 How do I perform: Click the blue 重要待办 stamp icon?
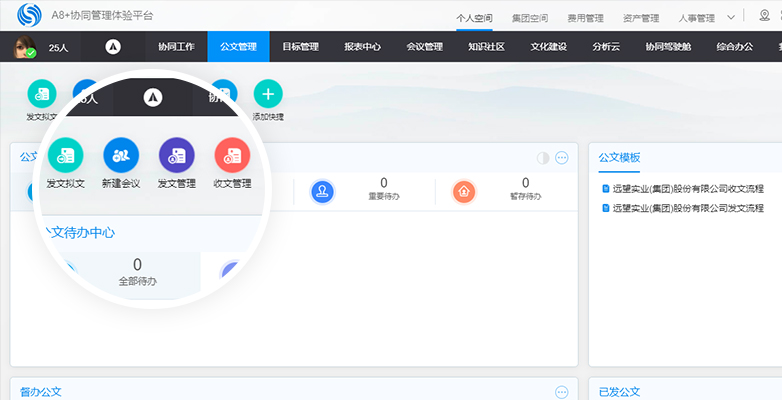coord(322,191)
